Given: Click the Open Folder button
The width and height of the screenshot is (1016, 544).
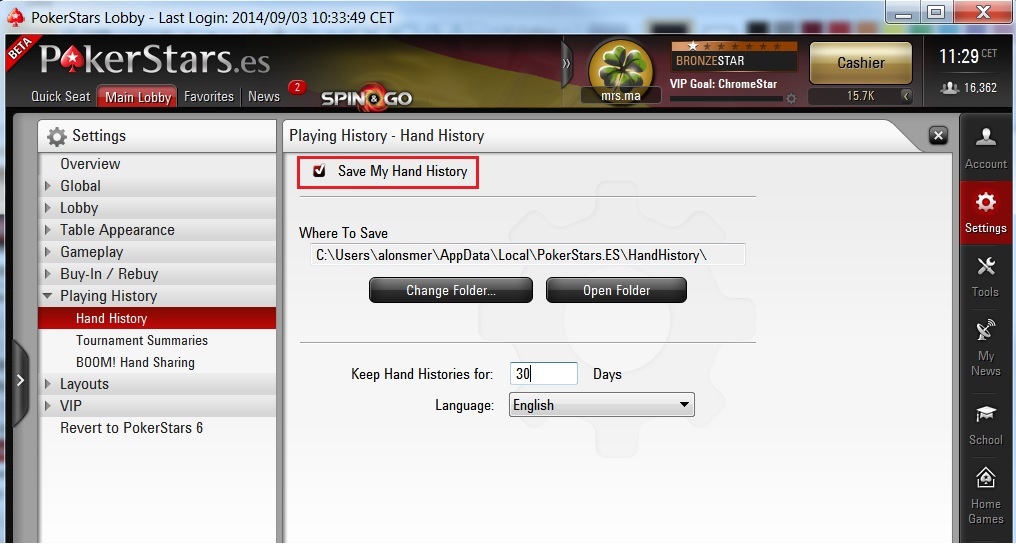Looking at the screenshot, I should pyautogui.click(x=616, y=290).
